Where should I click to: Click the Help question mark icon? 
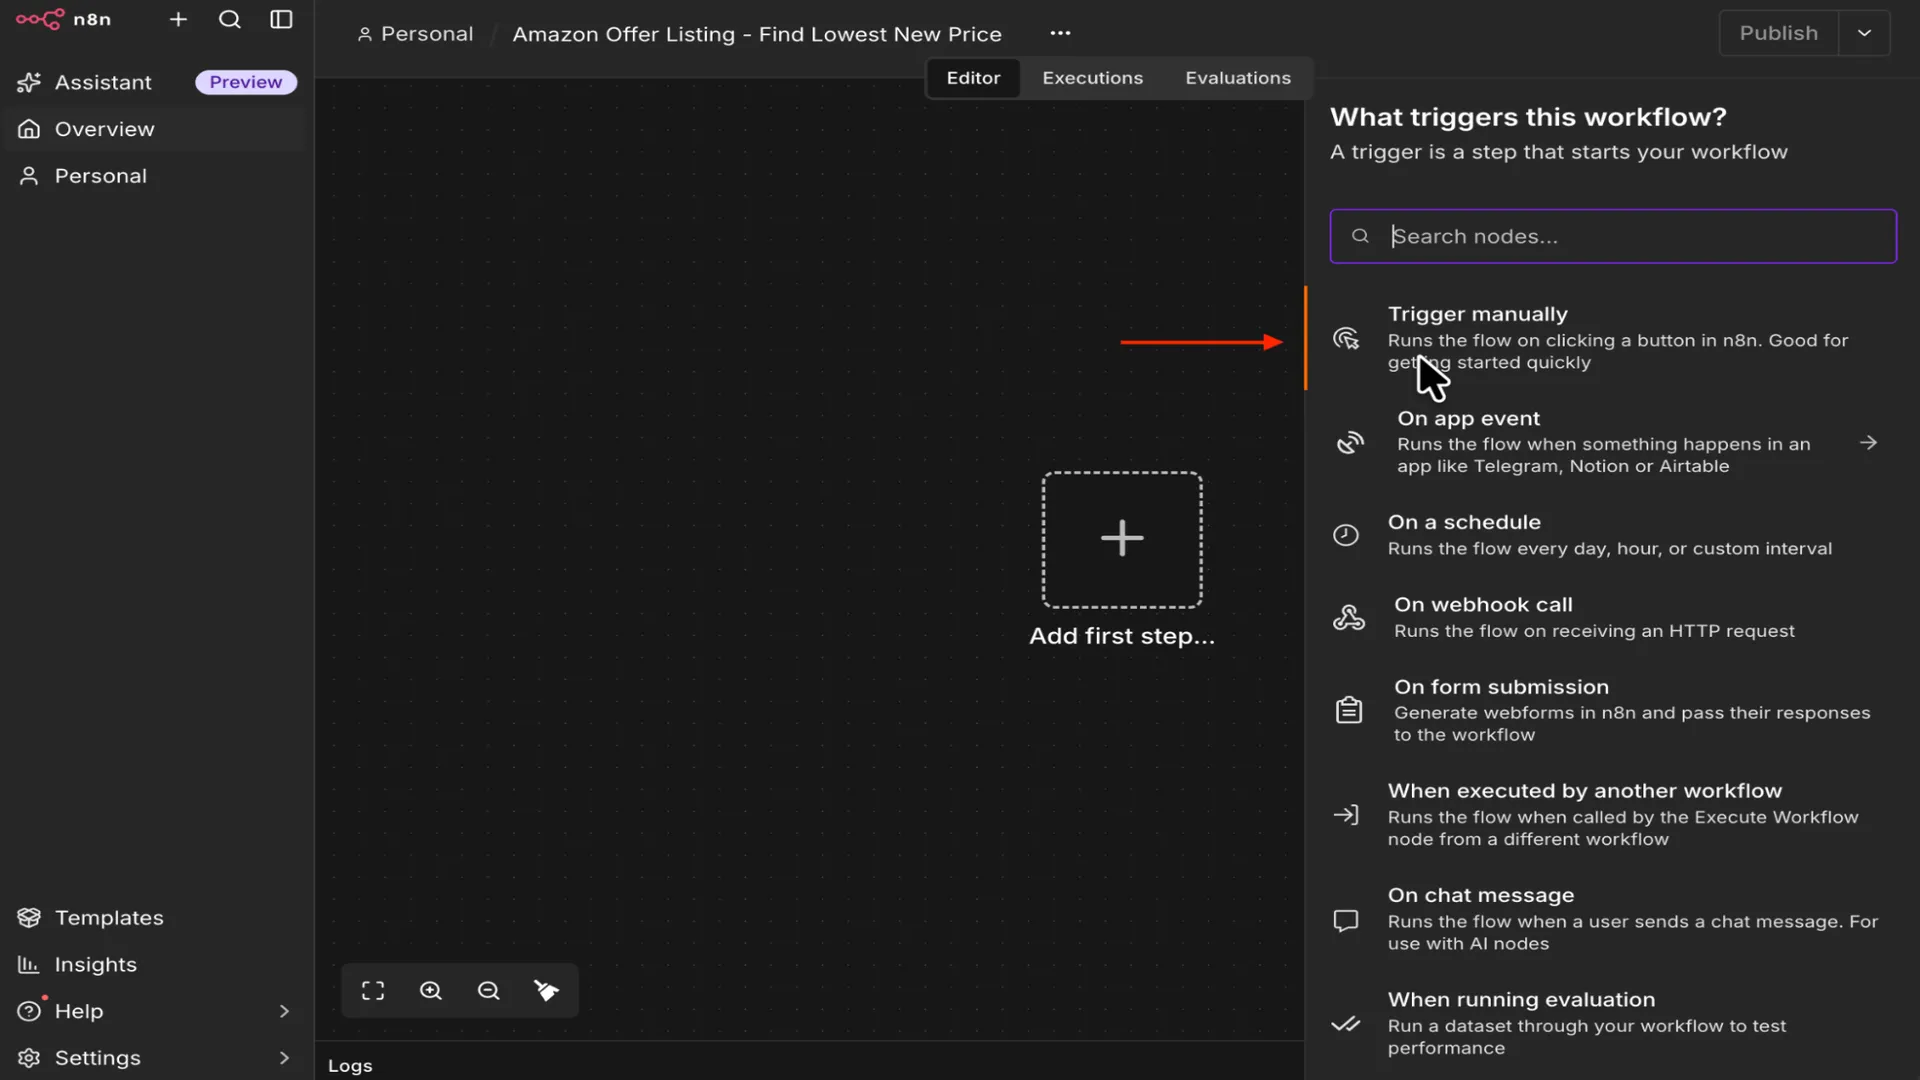(29, 1011)
